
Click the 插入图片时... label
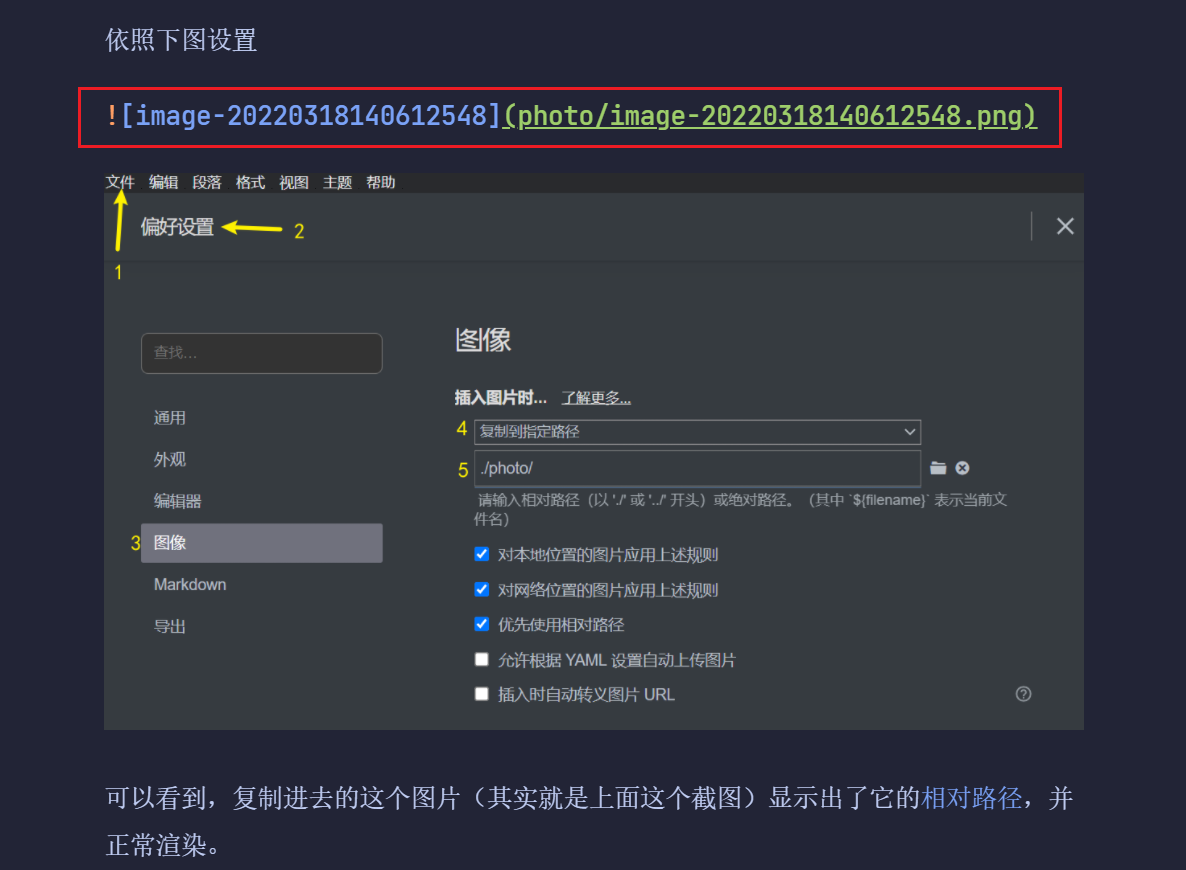(x=500, y=398)
